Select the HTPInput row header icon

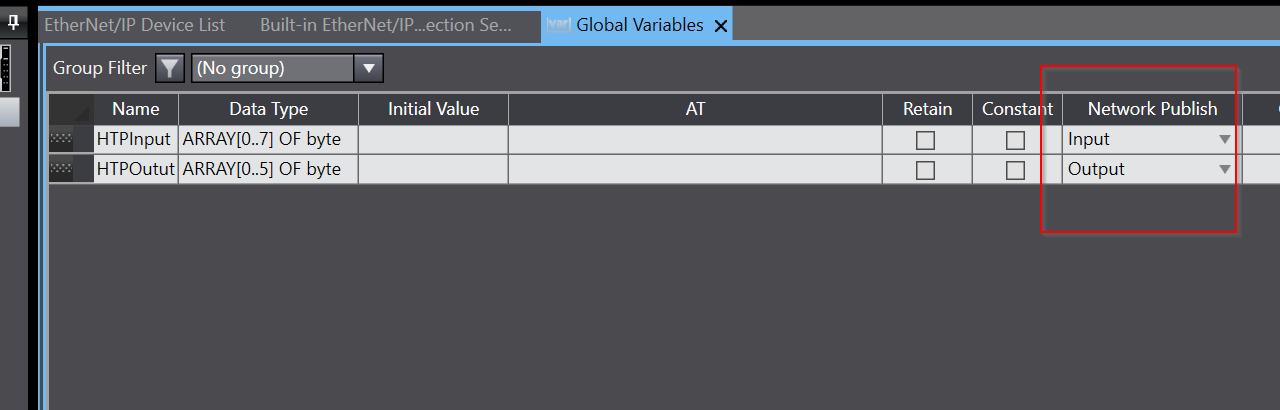pos(60,140)
